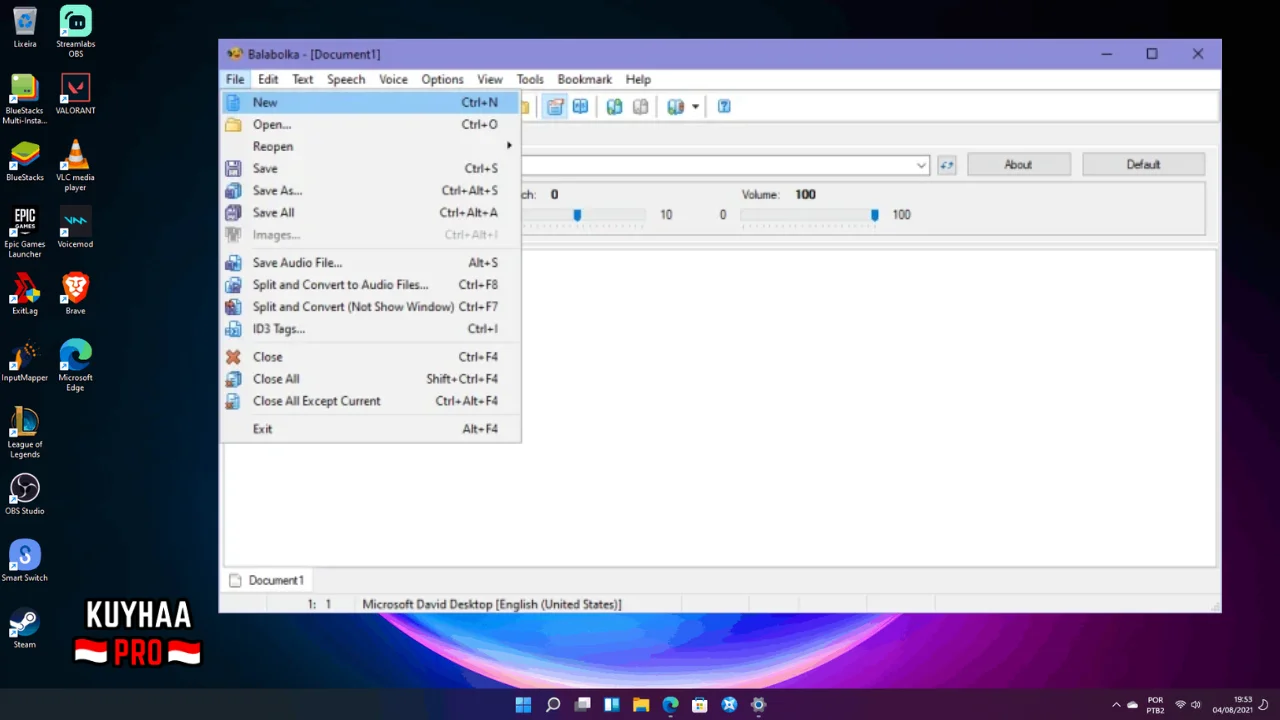Choose Save Audio File... entry

coord(371,262)
